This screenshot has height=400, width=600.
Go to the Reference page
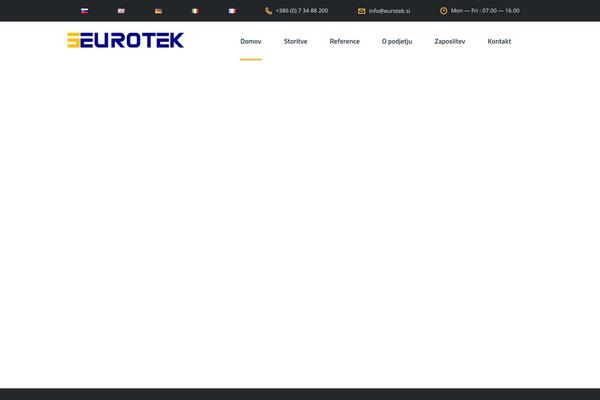click(x=345, y=41)
